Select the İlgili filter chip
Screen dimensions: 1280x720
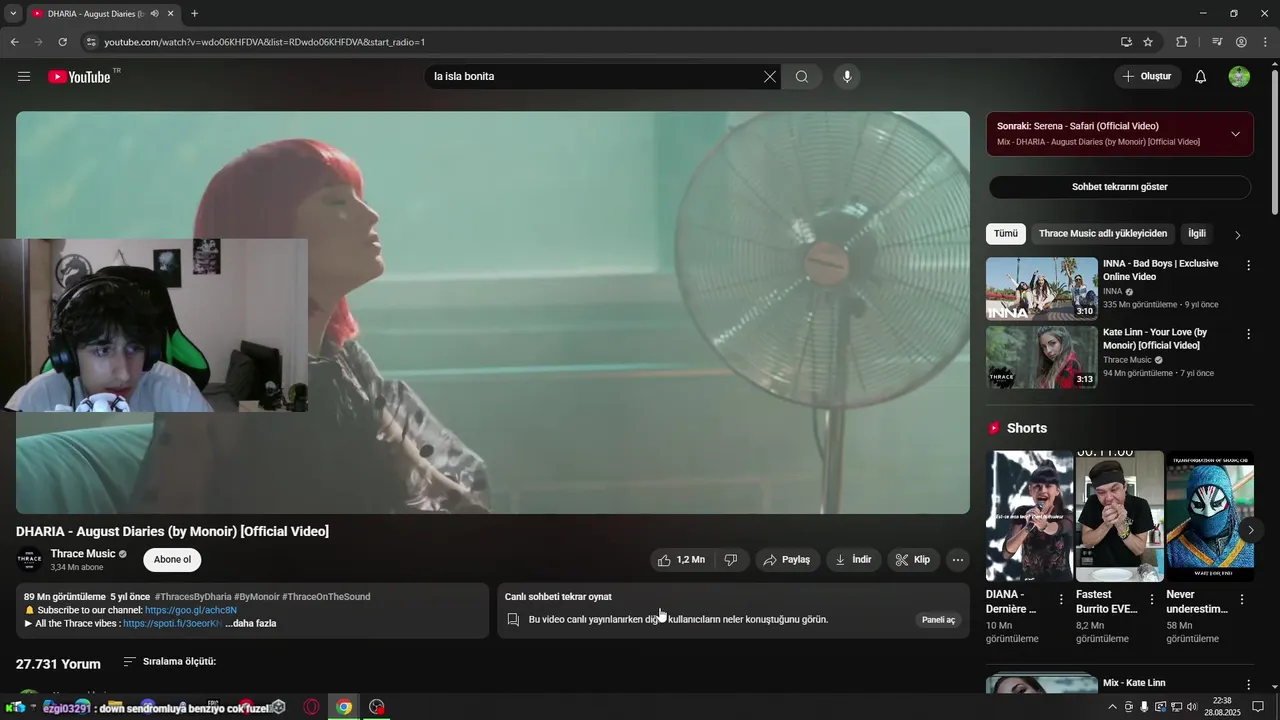click(x=1197, y=234)
